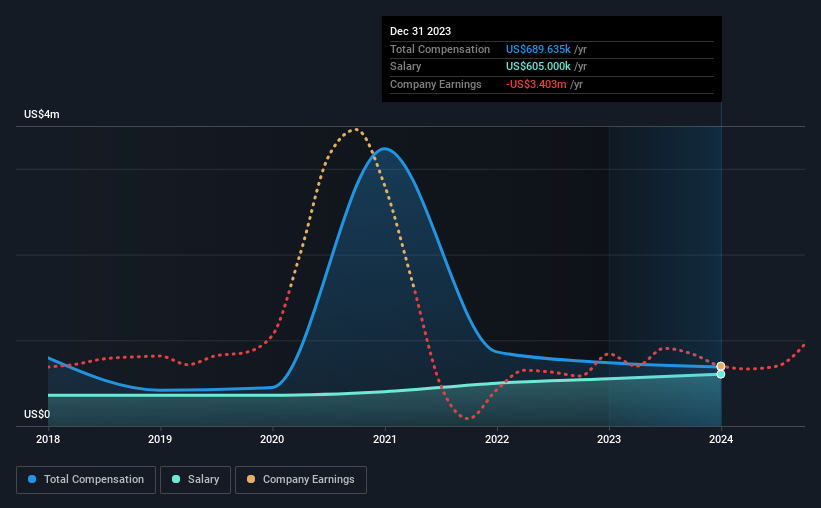Click the 2022 x-axis label
This screenshot has width=821, height=508.
click(x=497, y=439)
